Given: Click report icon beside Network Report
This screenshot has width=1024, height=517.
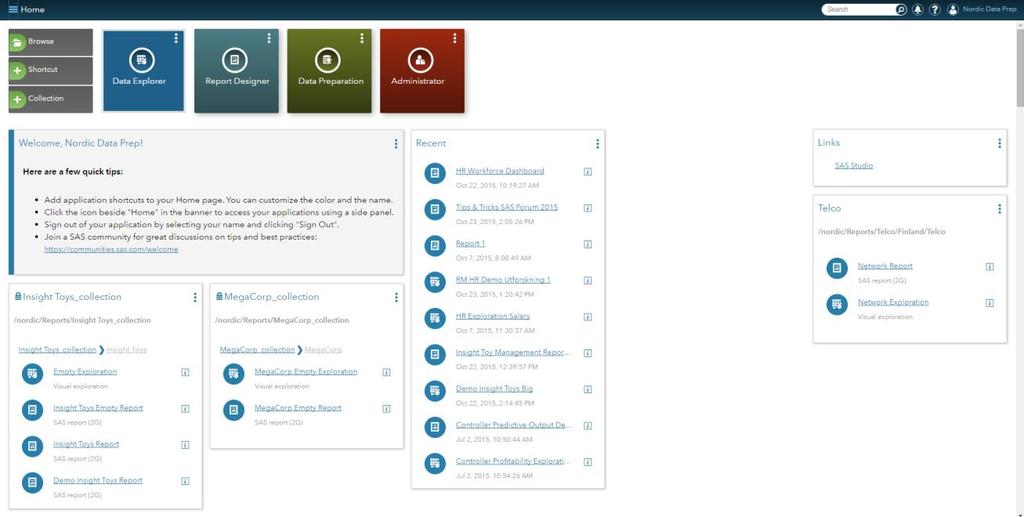Looking at the screenshot, I should [x=837, y=268].
